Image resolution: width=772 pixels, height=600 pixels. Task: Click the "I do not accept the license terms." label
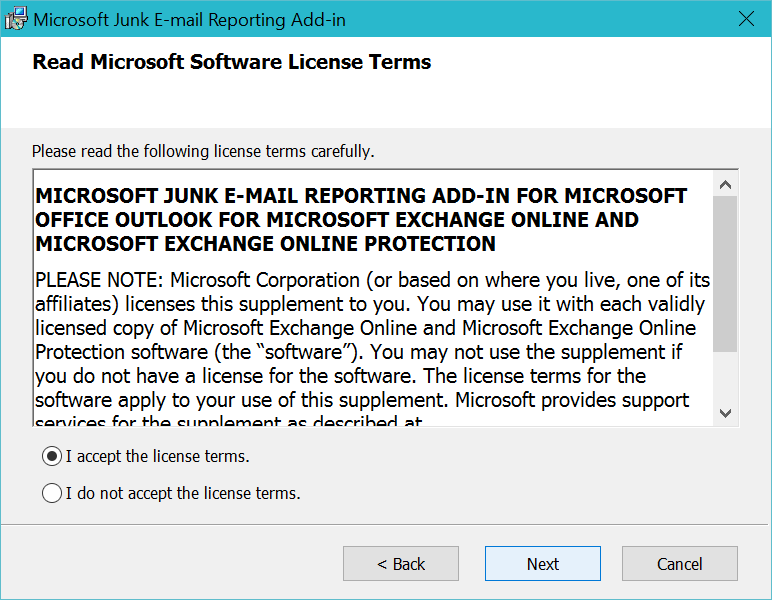[183, 493]
